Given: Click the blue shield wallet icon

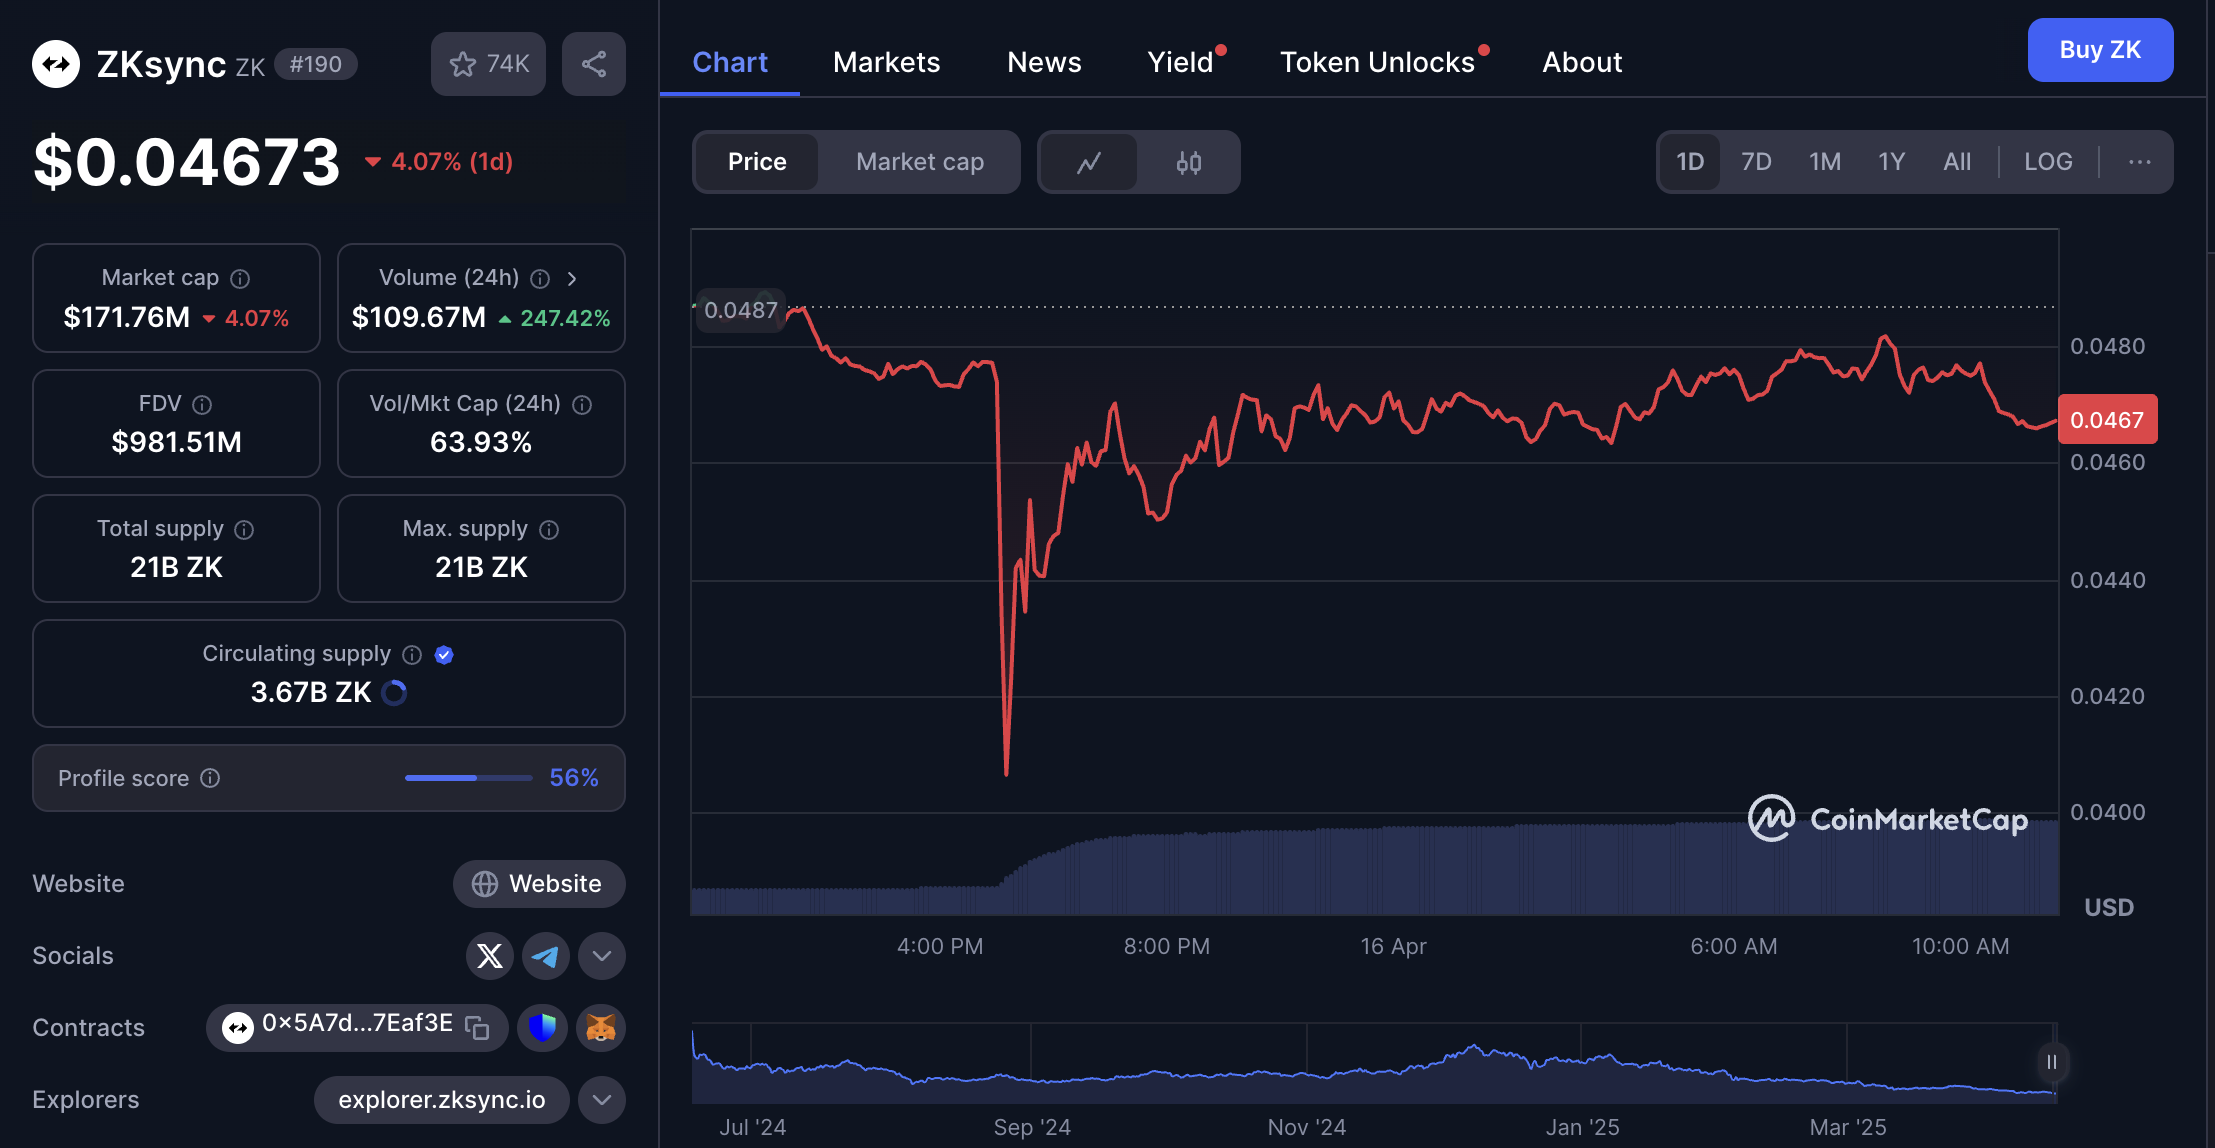Looking at the screenshot, I should pos(542,1027).
